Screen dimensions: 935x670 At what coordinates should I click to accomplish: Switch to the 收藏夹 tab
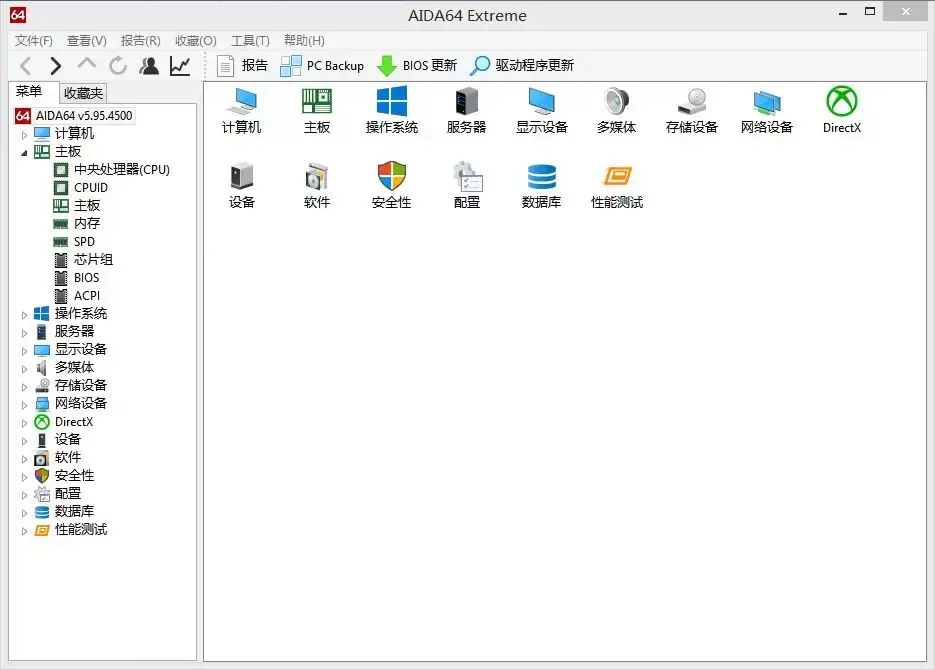[x=83, y=93]
